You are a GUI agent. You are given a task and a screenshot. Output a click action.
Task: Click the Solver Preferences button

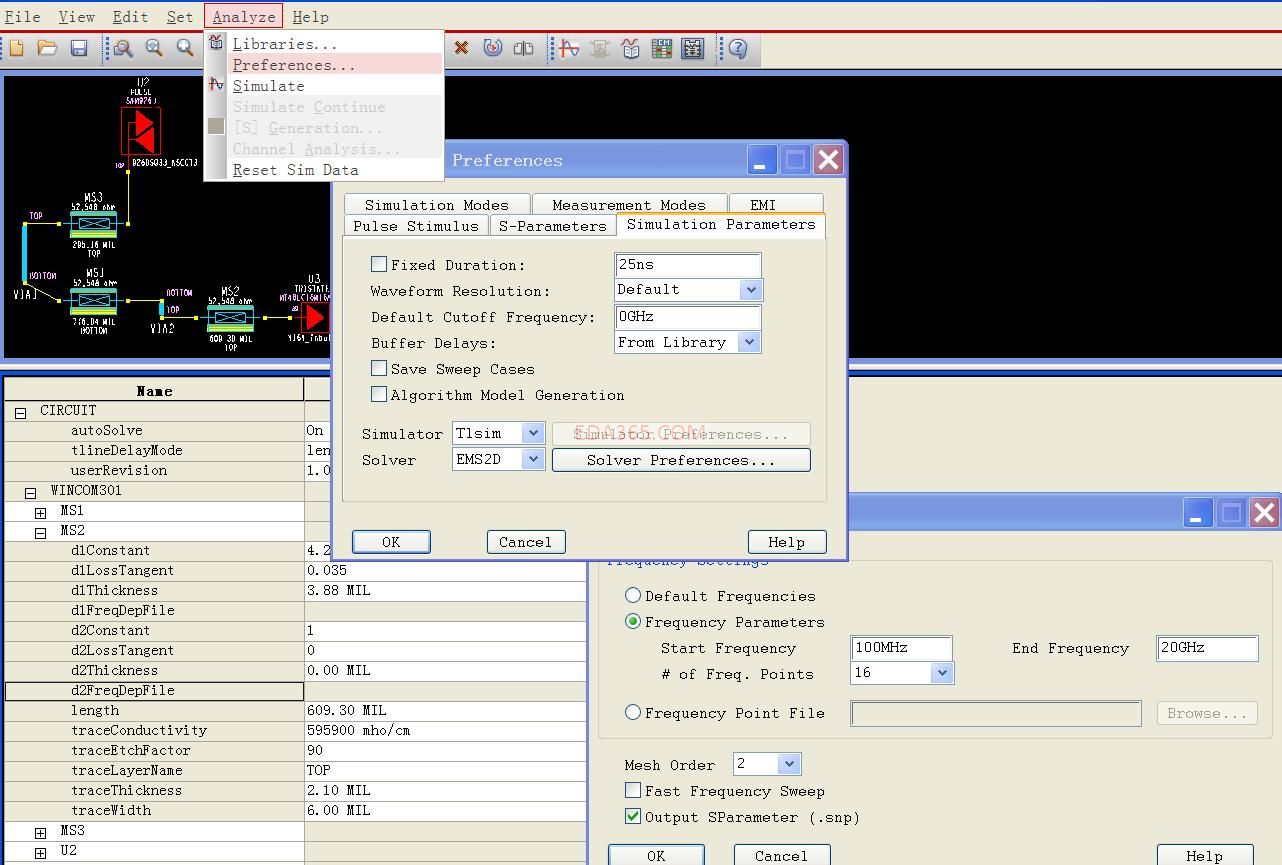[680, 460]
